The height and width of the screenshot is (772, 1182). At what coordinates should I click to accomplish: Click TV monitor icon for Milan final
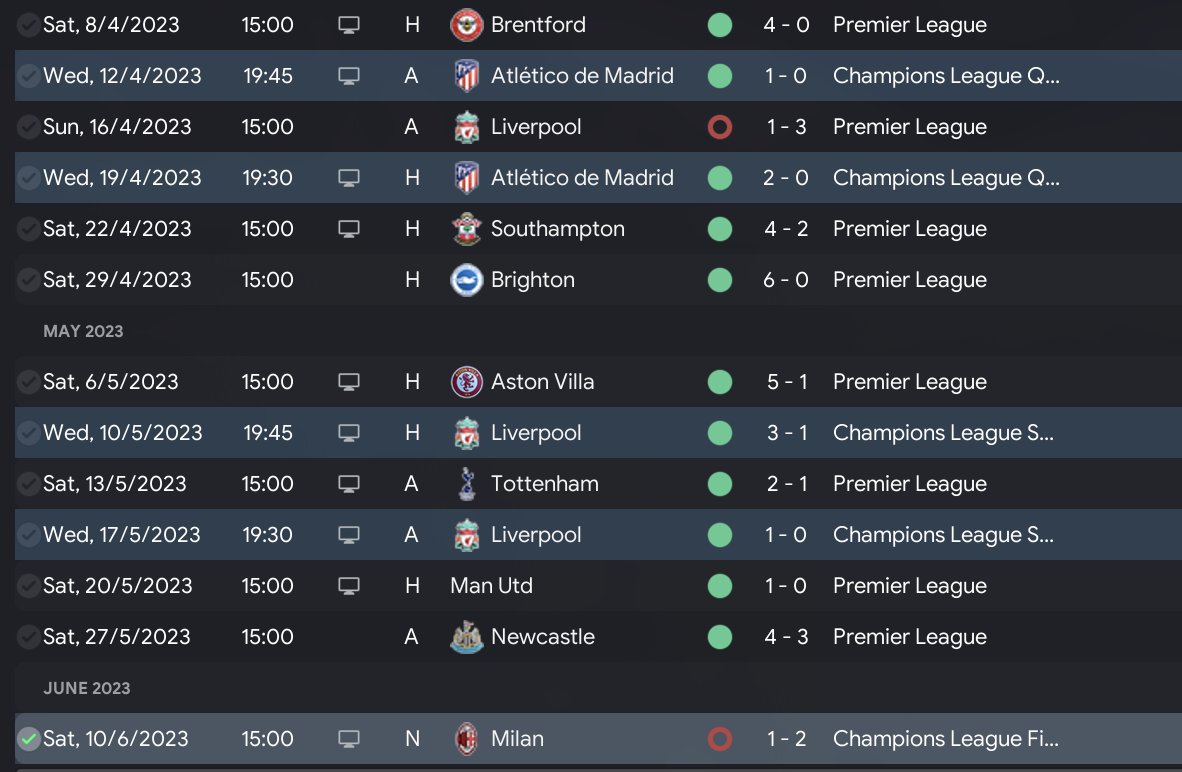pyautogui.click(x=348, y=739)
